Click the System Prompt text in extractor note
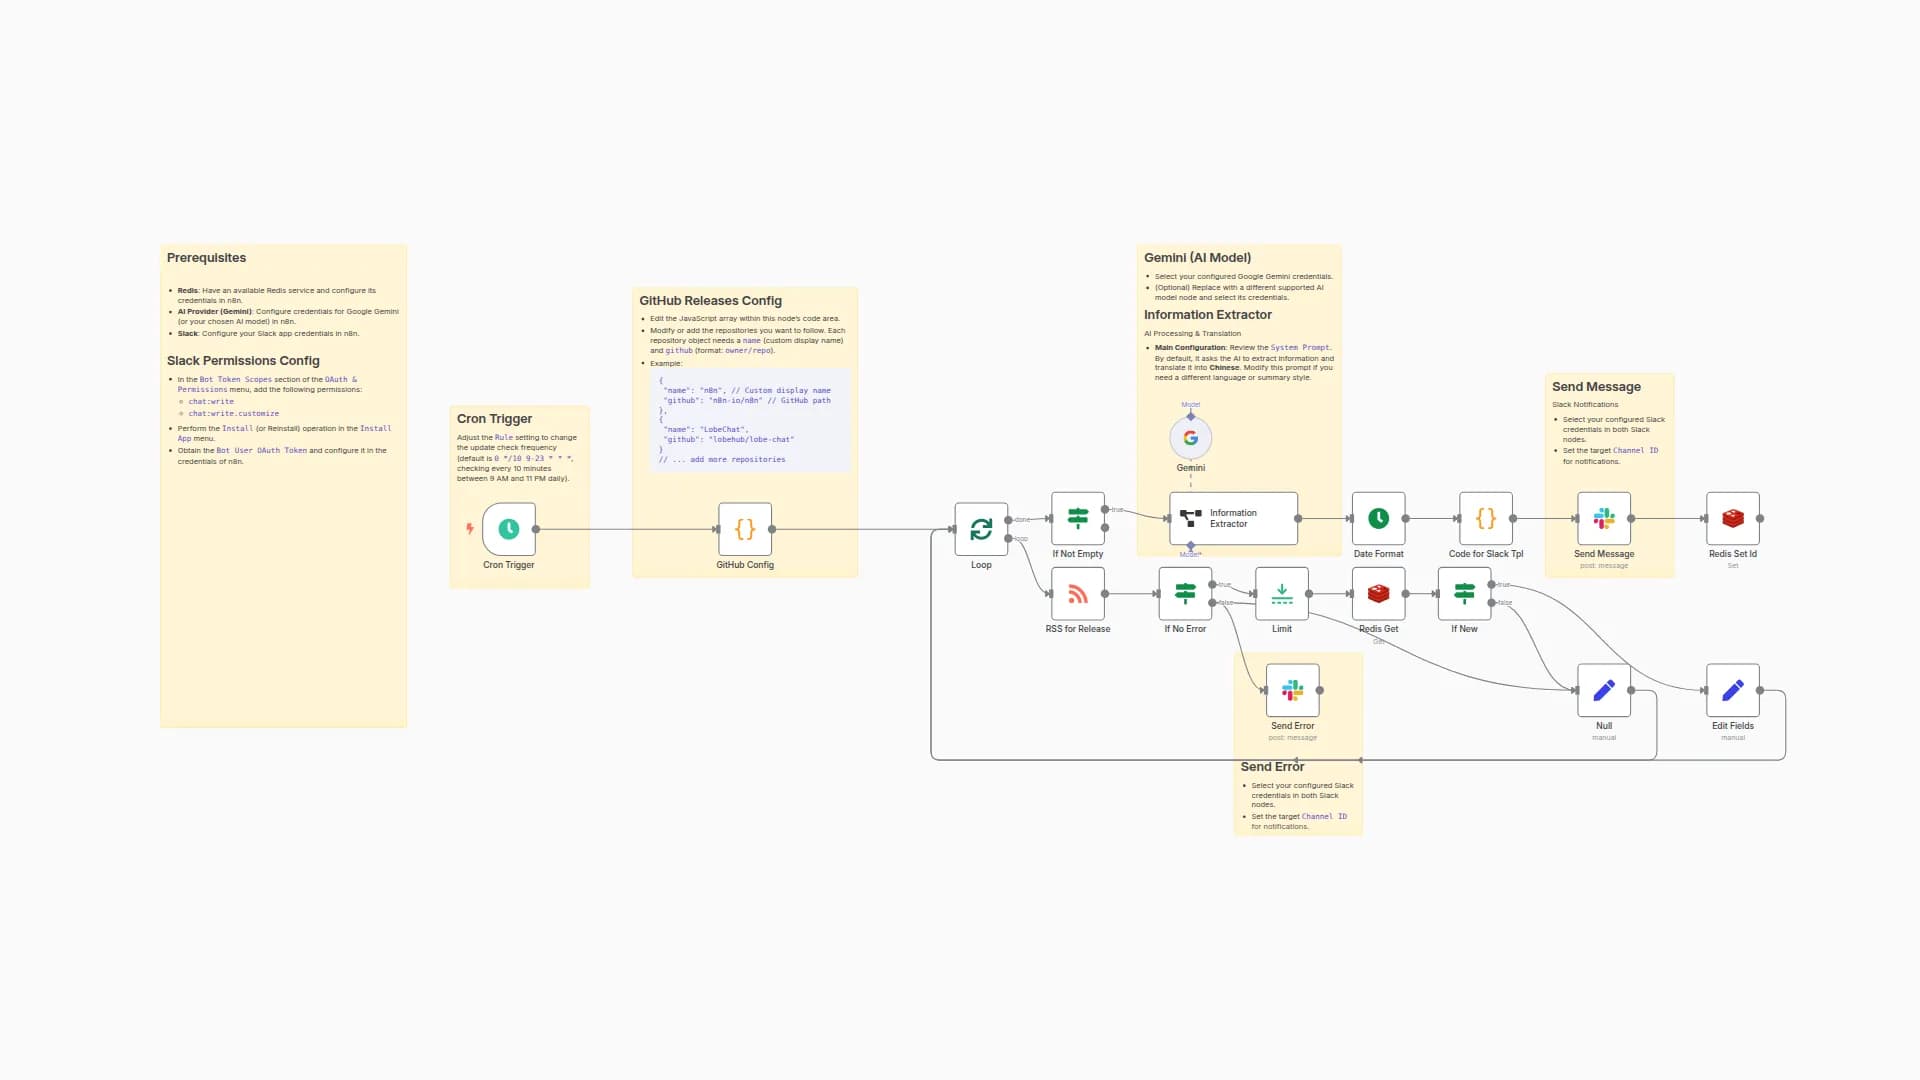Viewport: 1920px width, 1080px height. (x=1300, y=348)
